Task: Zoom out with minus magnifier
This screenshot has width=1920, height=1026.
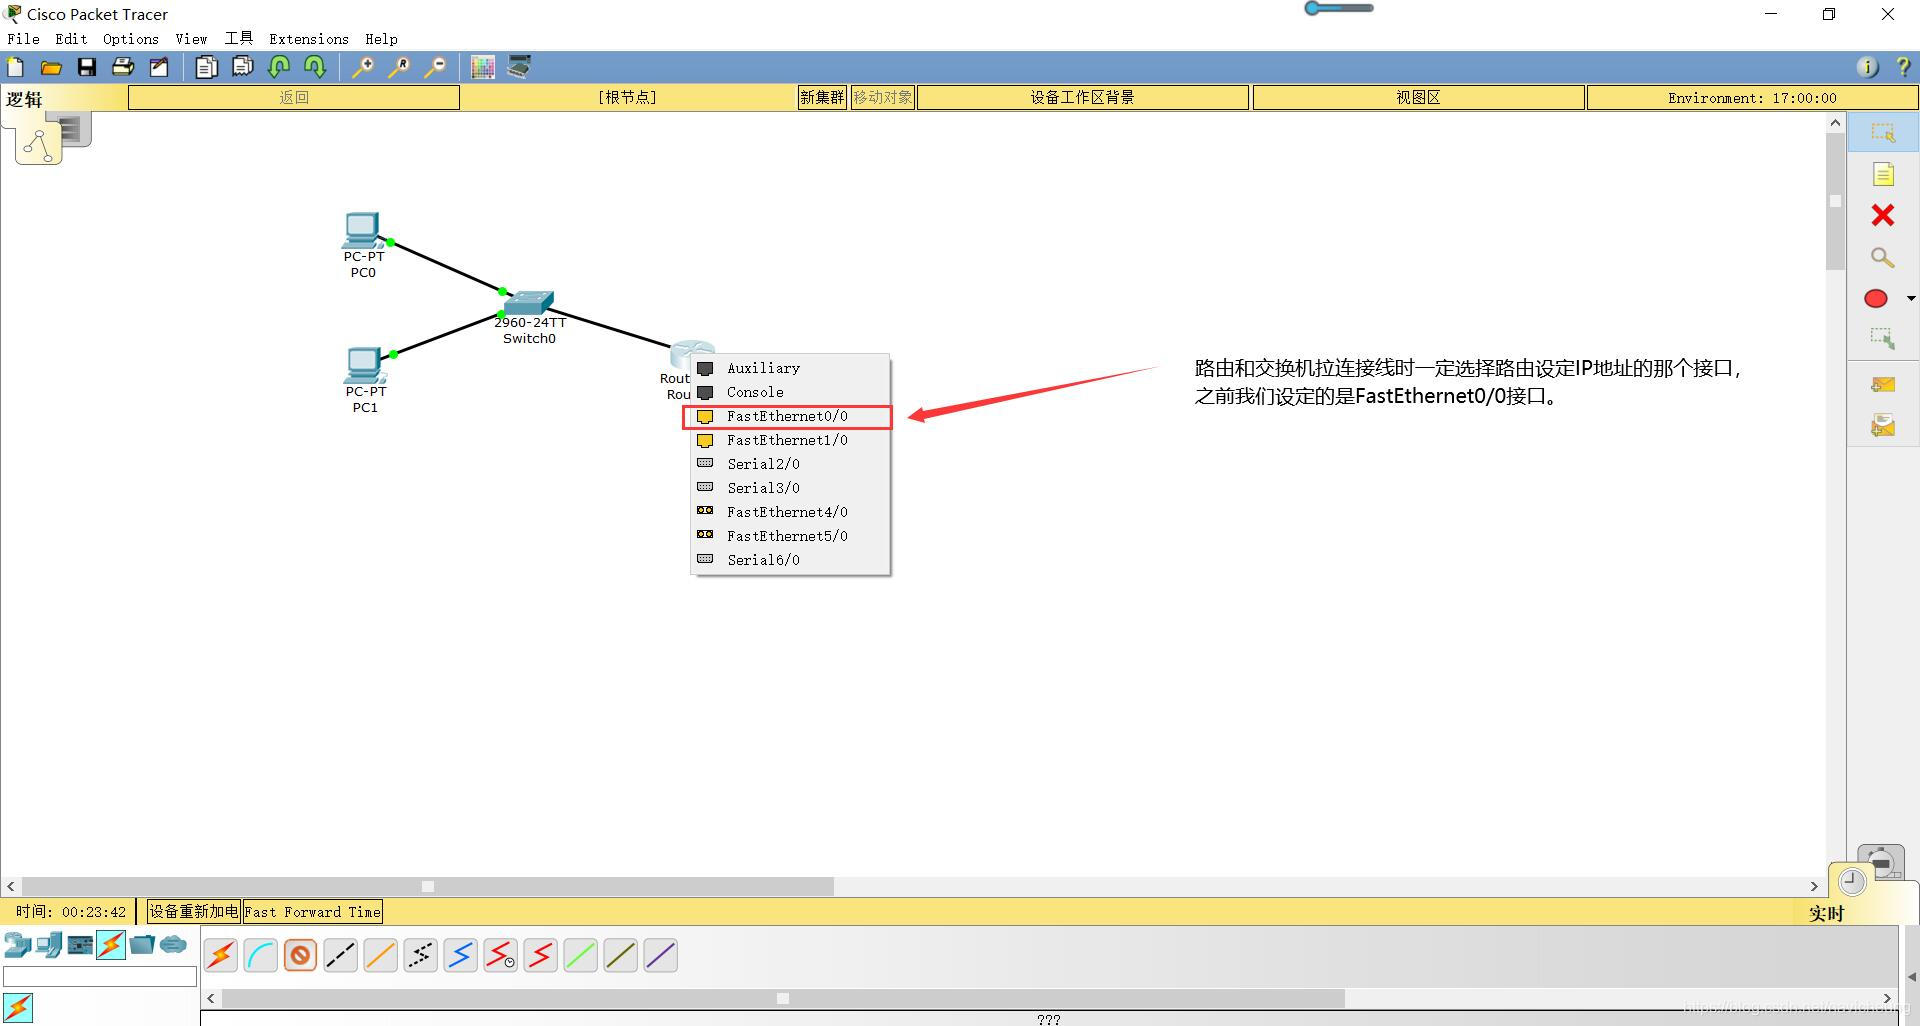Action: (435, 67)
